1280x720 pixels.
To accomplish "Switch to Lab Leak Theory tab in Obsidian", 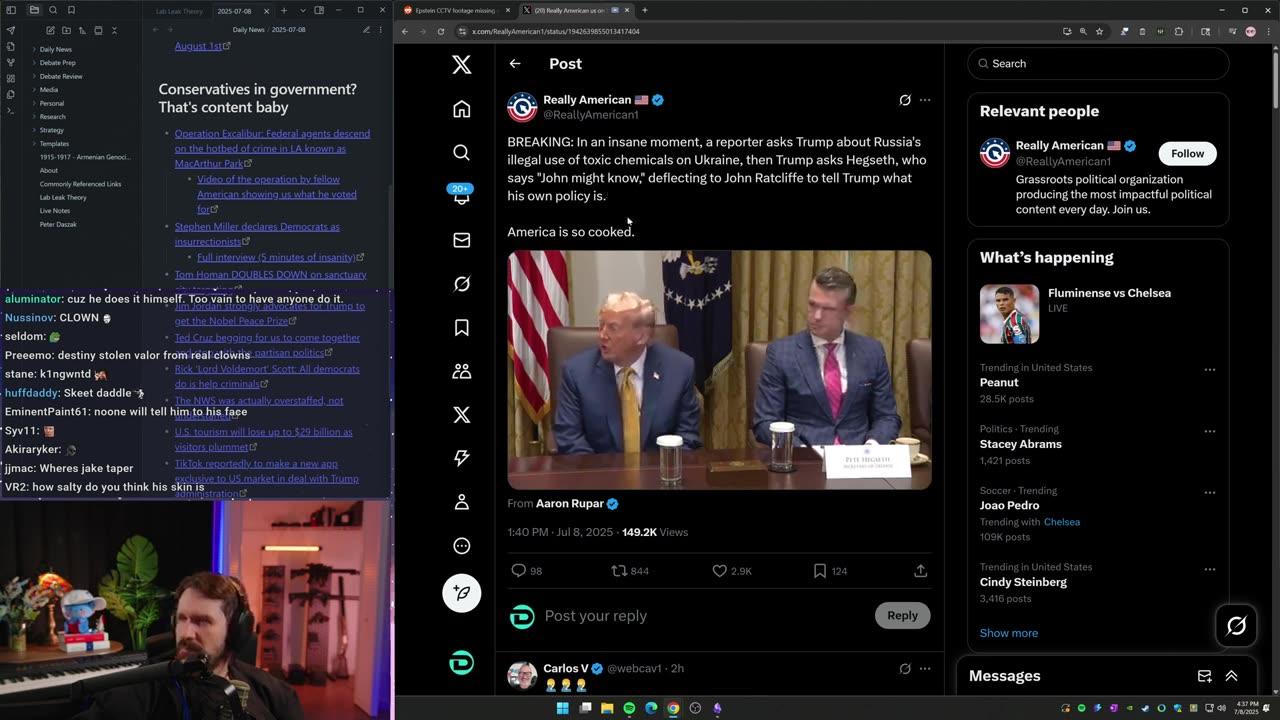I will tap(179, 11).
